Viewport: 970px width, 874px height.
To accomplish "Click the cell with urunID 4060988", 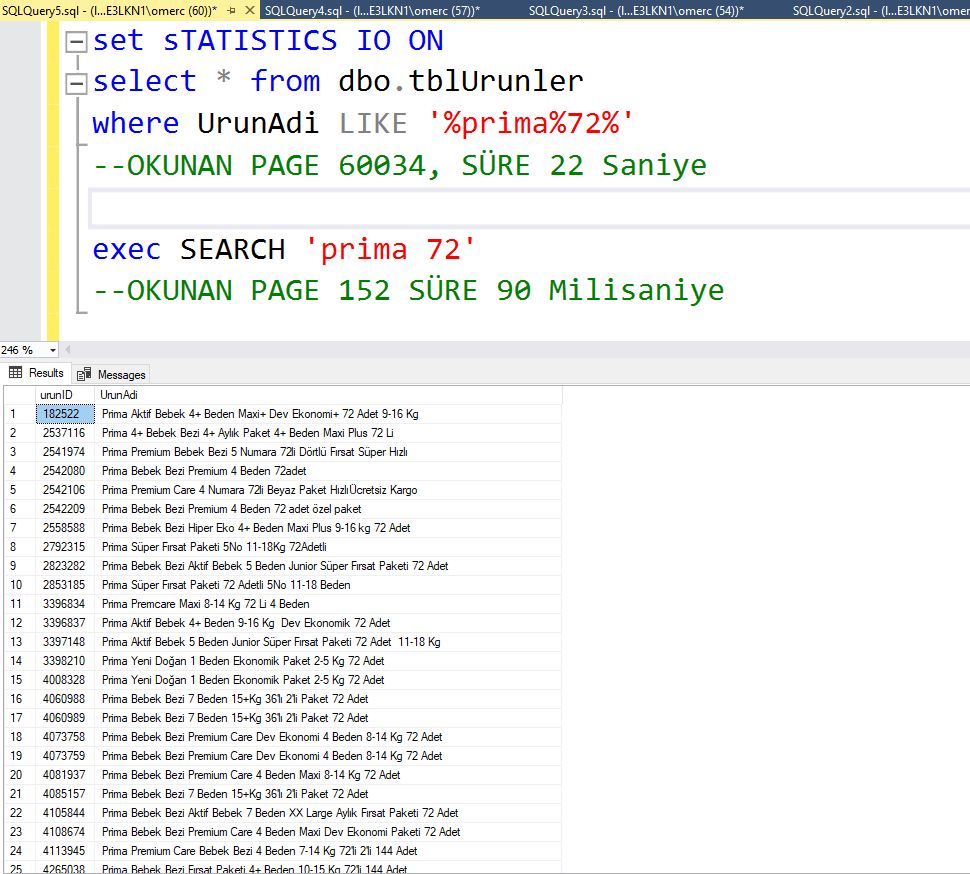I will (x=63, y=699).
